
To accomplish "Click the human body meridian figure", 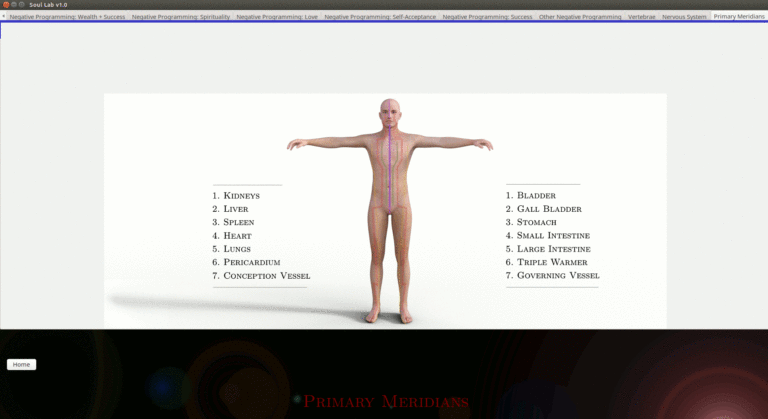I will [390, 211].
